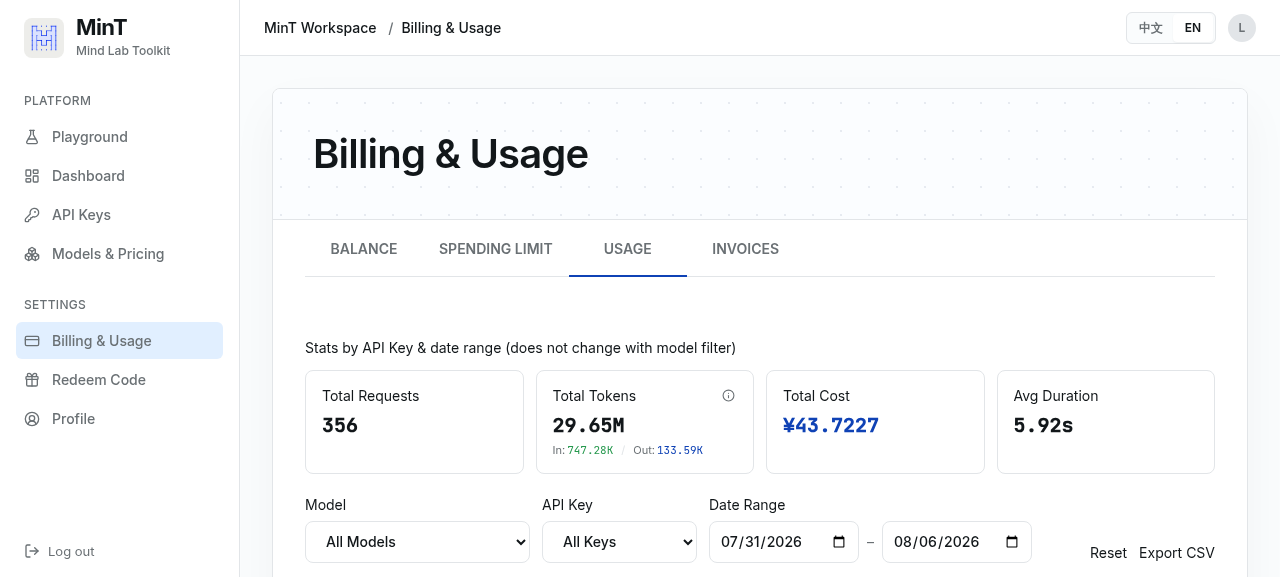
Task: Click the Playground flask icon
Action: (32, 137)
